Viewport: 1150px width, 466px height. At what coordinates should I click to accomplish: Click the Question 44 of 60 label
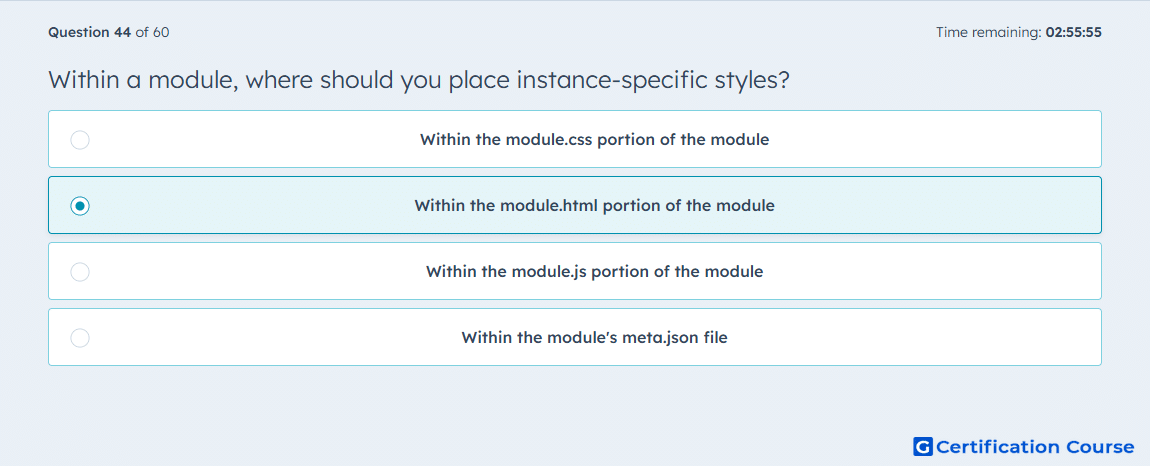coord(109,32)
